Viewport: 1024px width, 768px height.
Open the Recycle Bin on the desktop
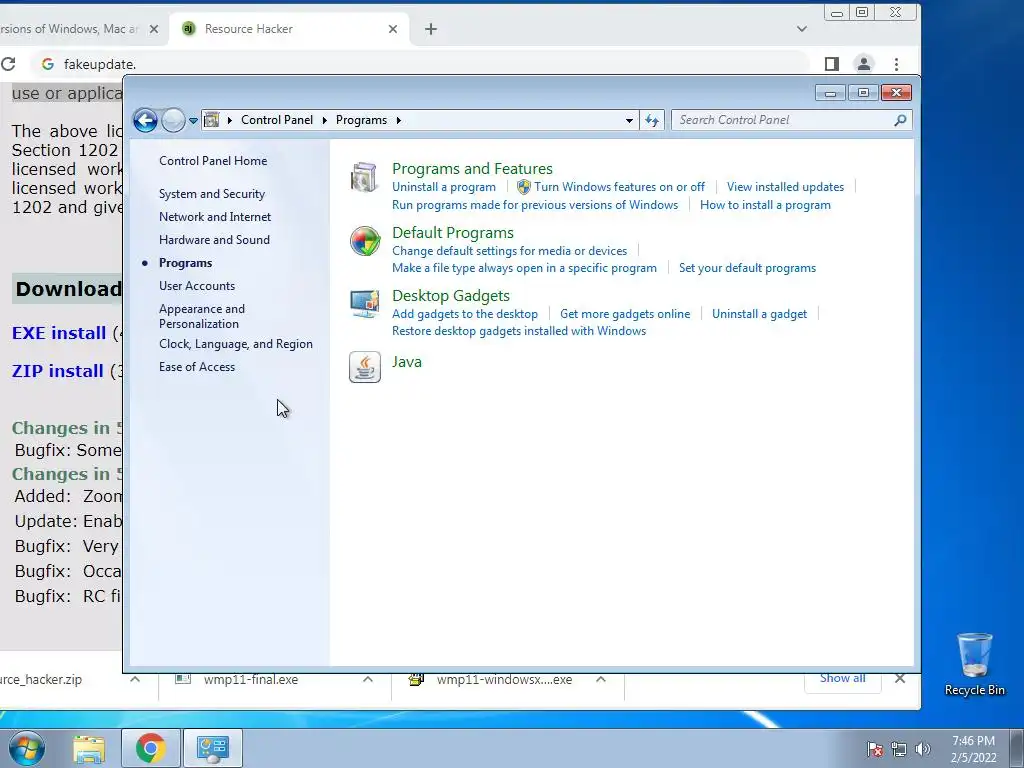click(x=975, y=664)
